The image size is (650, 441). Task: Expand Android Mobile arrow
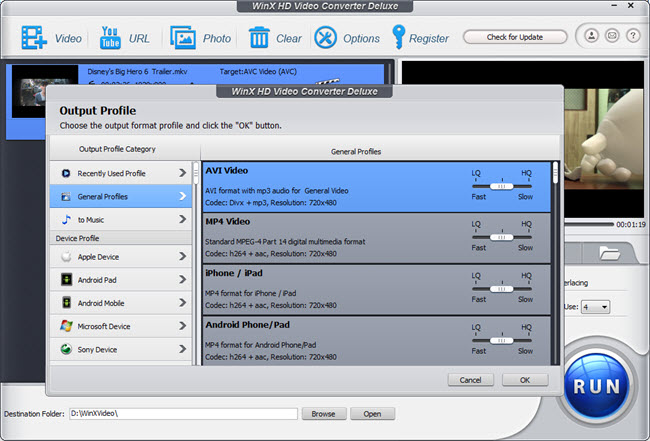pos(182,303)
